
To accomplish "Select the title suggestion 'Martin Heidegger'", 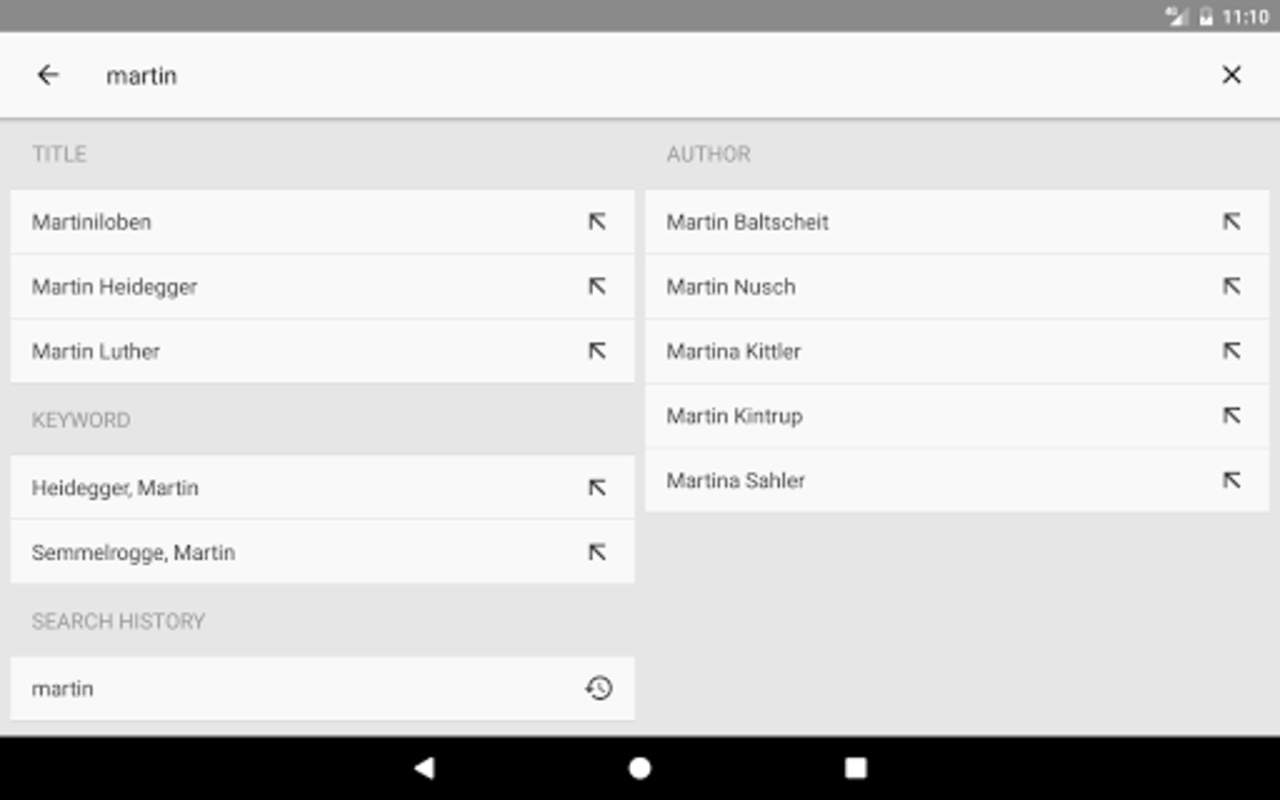I will 322,286.
